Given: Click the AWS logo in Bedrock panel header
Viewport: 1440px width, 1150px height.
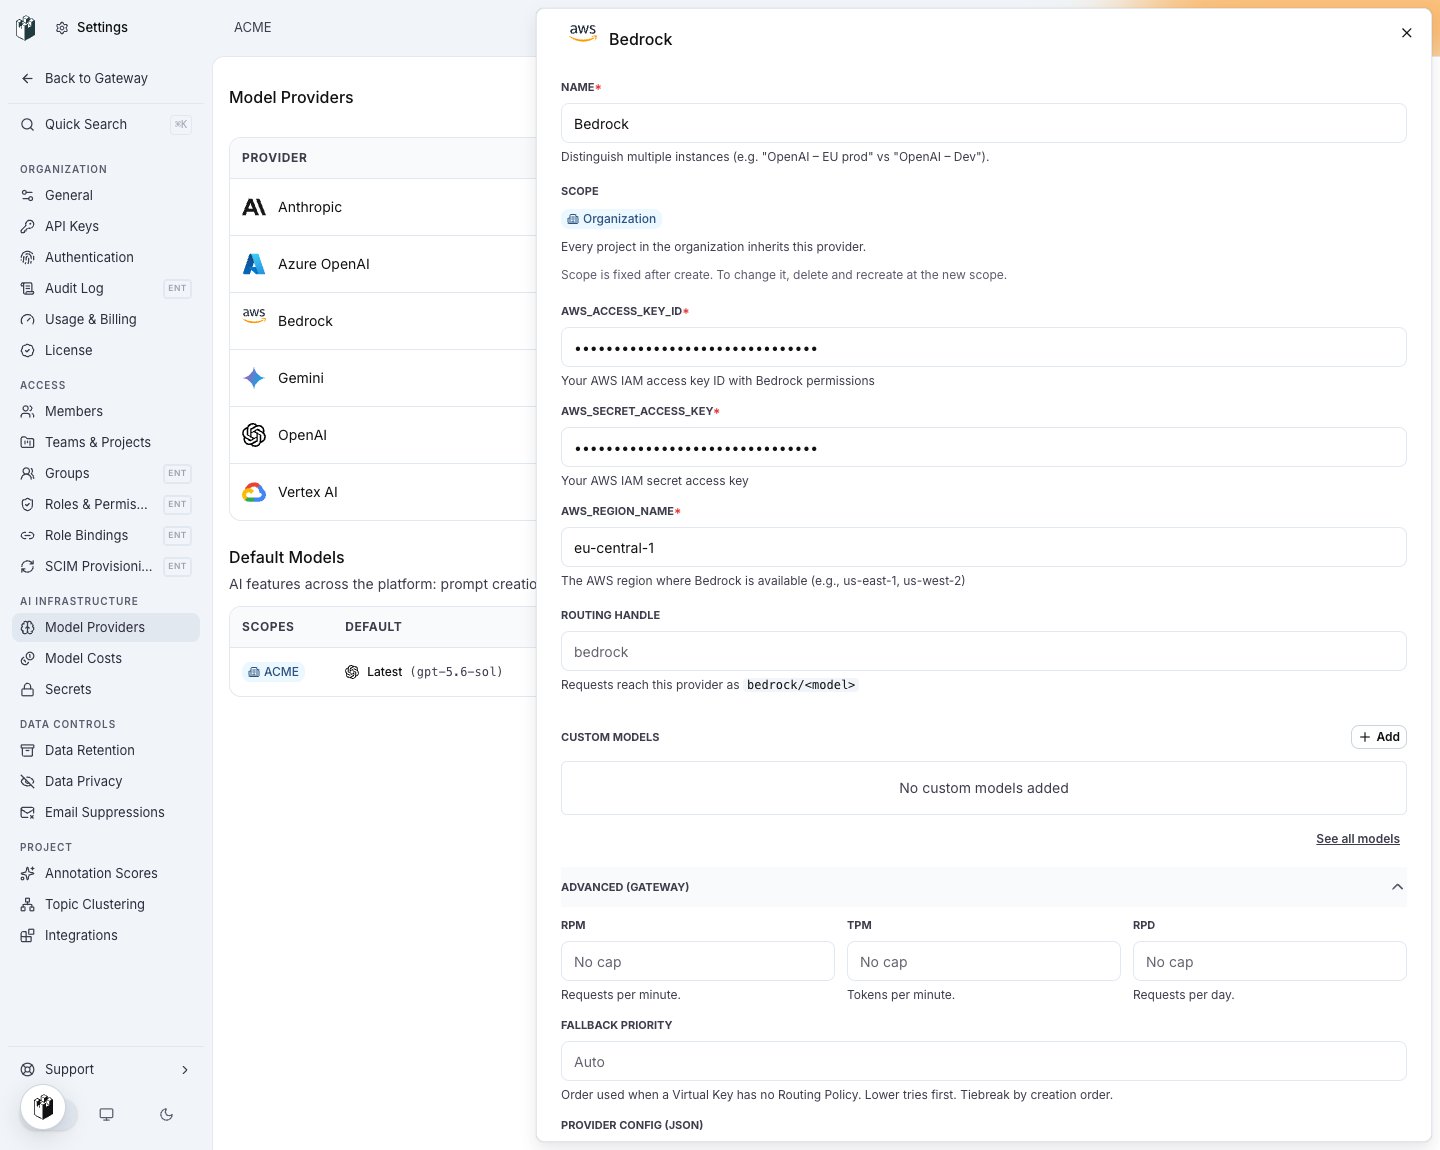Looking at the screenshot, I should [x=583, y=33].
